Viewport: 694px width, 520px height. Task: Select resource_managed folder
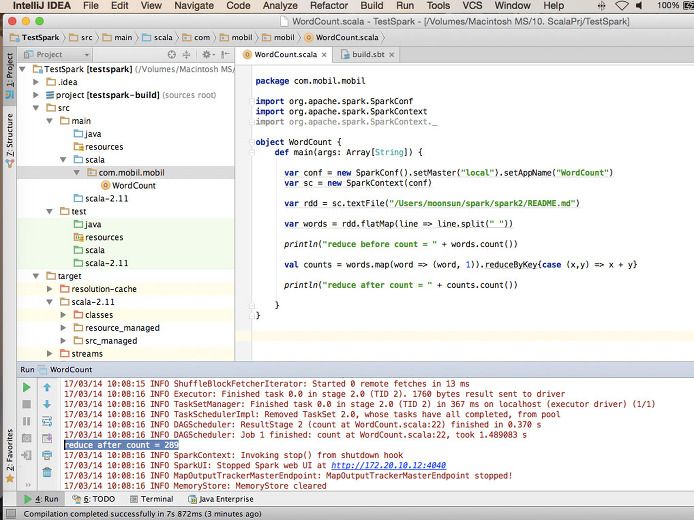pos(116,328)
